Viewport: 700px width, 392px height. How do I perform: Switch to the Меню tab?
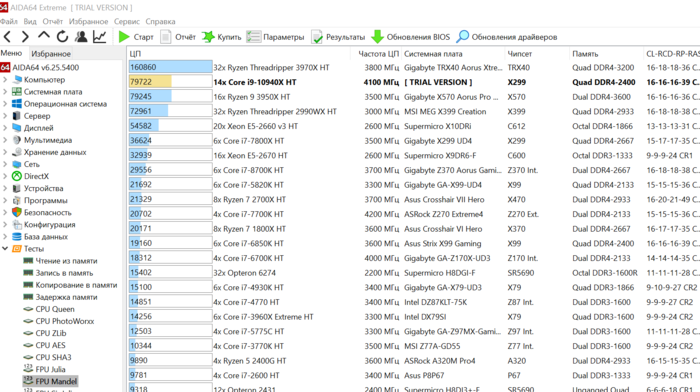click(x=12, y=53)
